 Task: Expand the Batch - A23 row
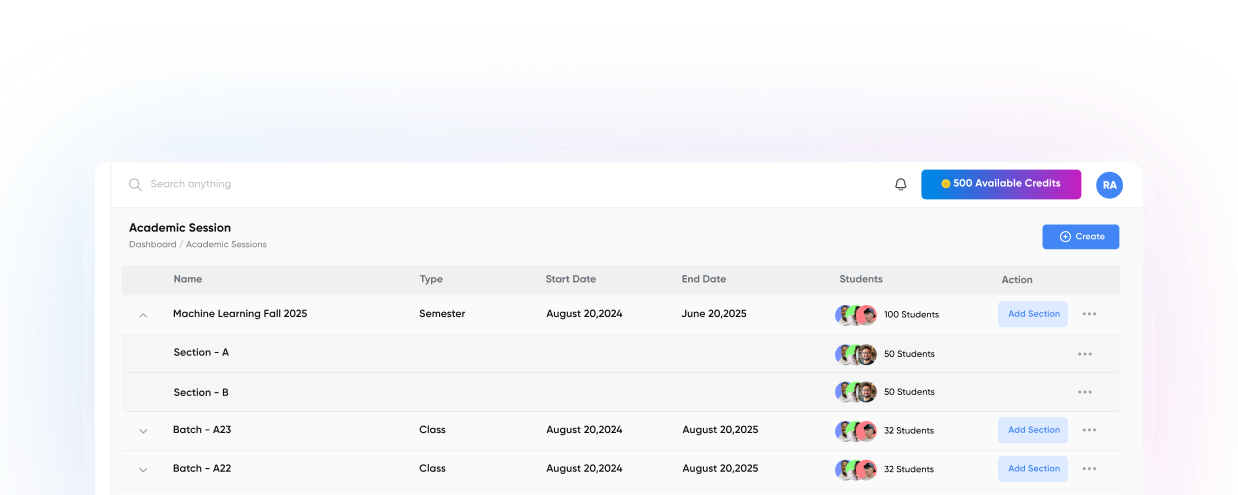tap(143, 431)
